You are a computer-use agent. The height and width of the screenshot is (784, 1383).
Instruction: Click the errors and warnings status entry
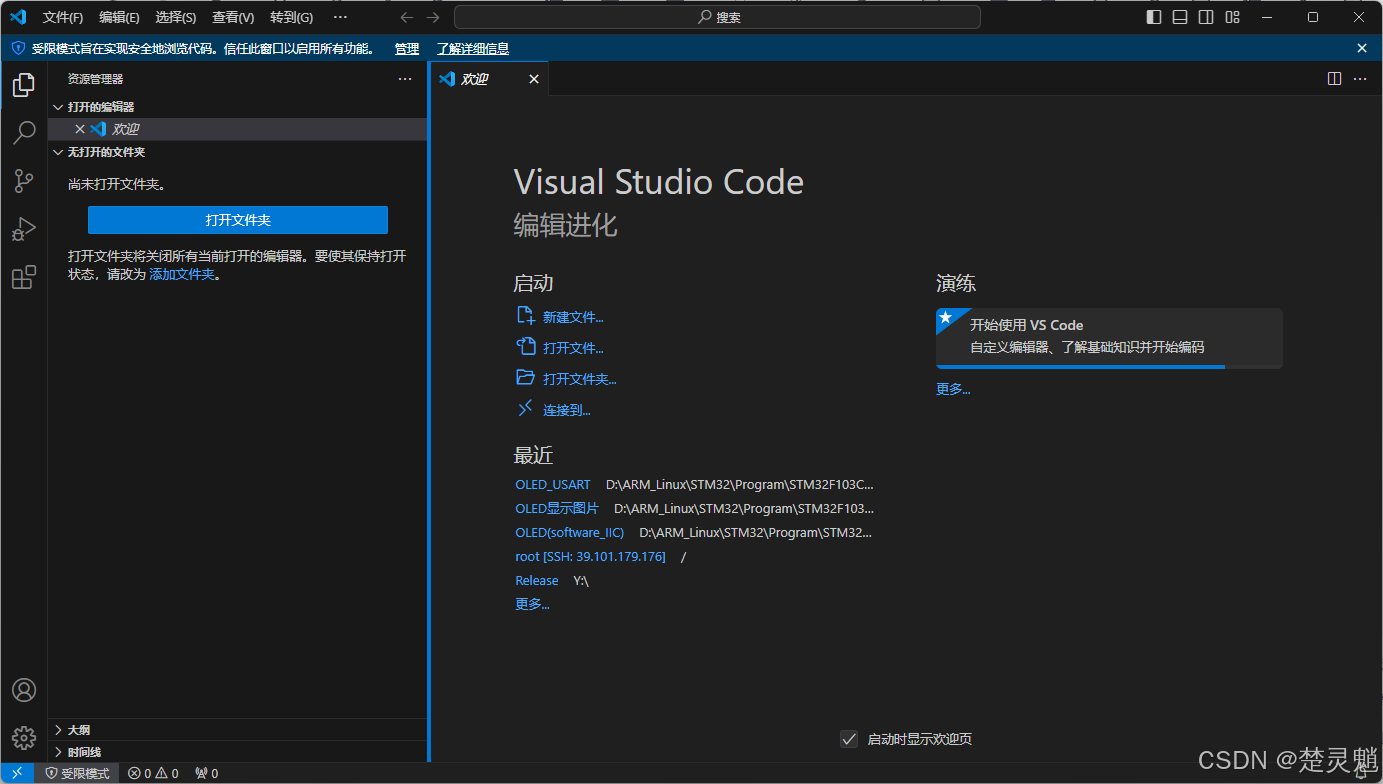coord(153,773)
